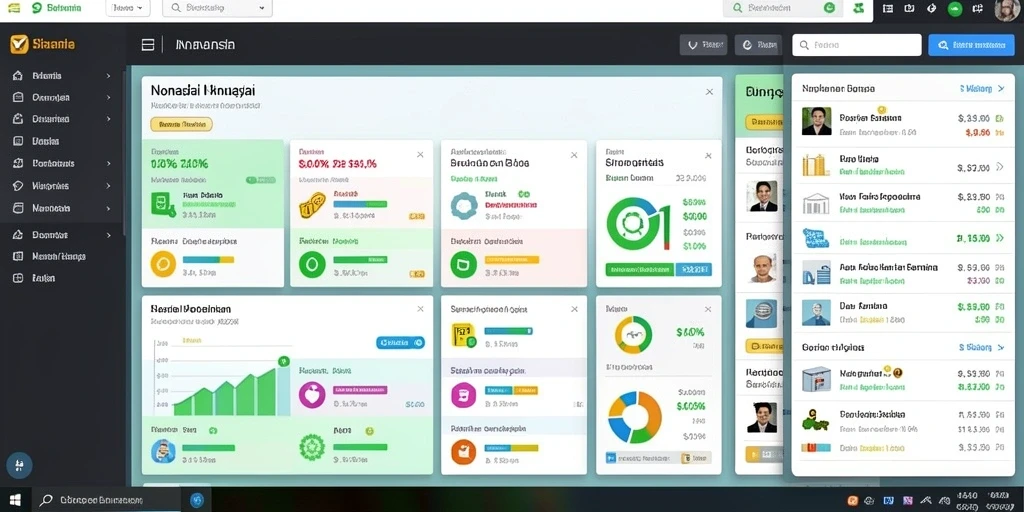Click the orange icon in the taskbar system tray
Screen dimensions: 1024x512
852,501
